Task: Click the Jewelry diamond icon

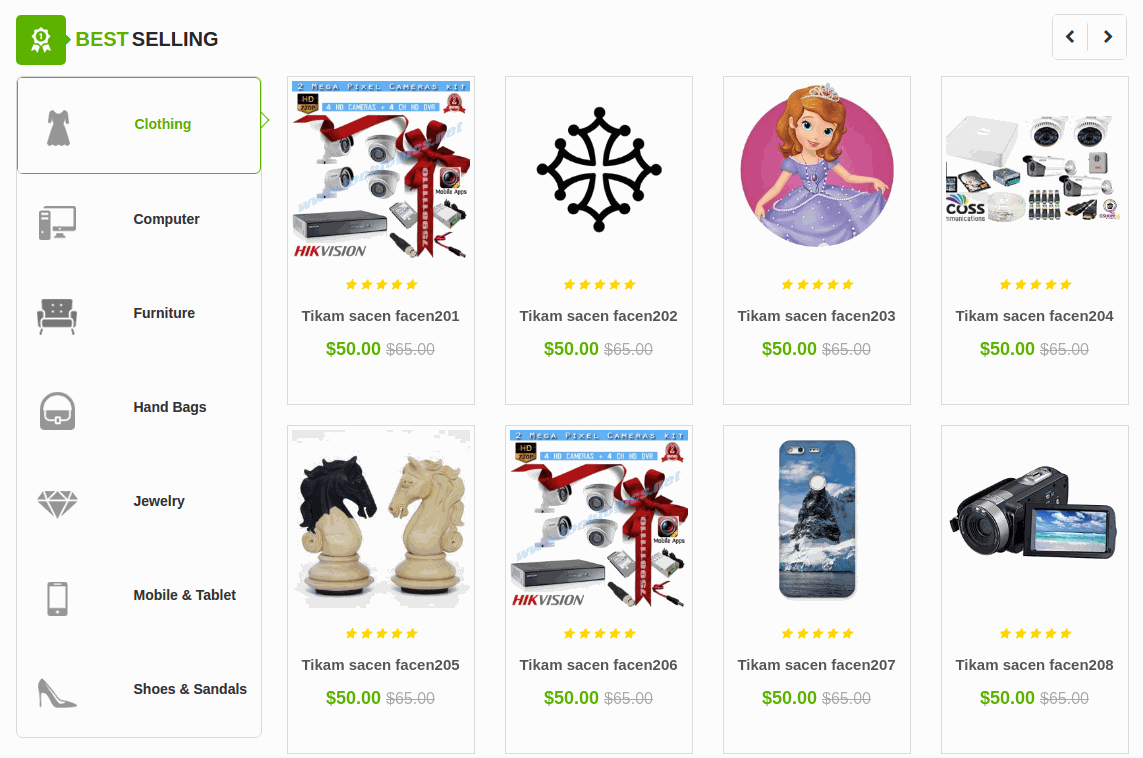Action: point(58,504)
